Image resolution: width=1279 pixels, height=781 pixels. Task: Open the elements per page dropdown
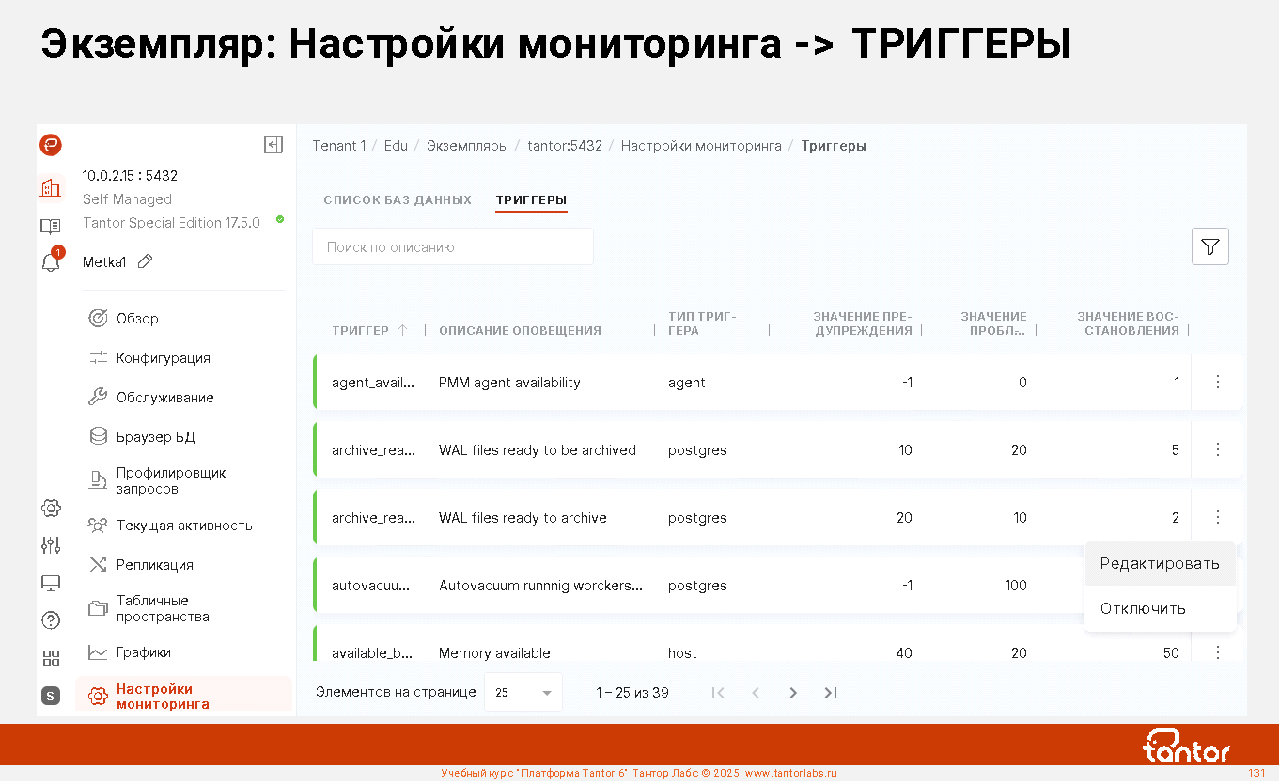coord(523,693)
